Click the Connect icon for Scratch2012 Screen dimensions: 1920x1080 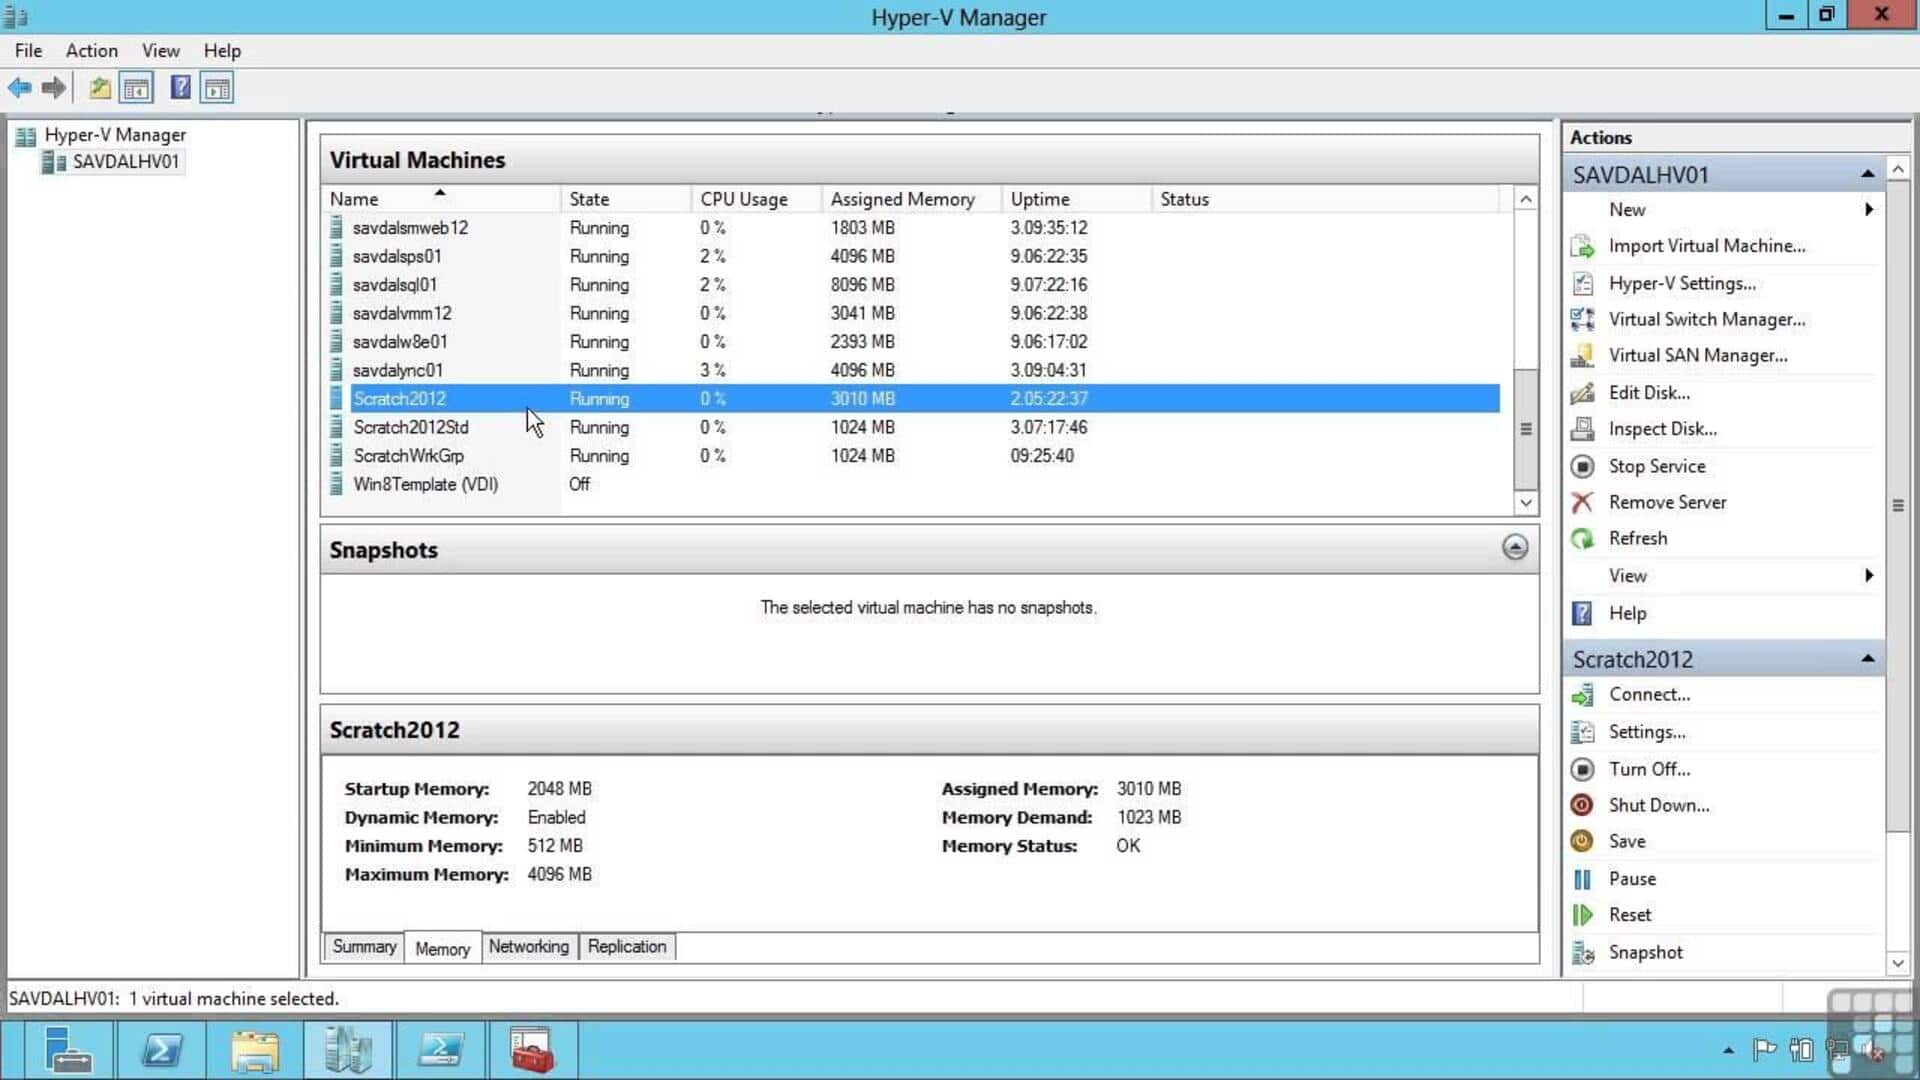pos(1582,695)
